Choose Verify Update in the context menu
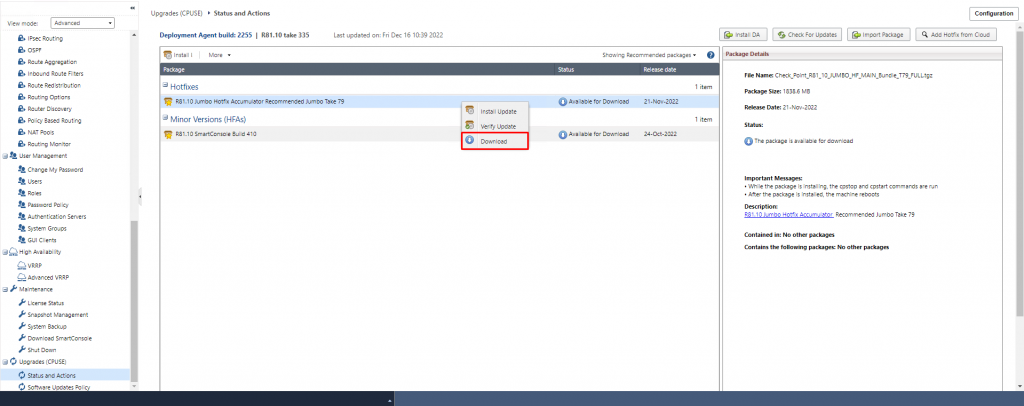This screenshot has width=1024, height=406. (498, 126)
